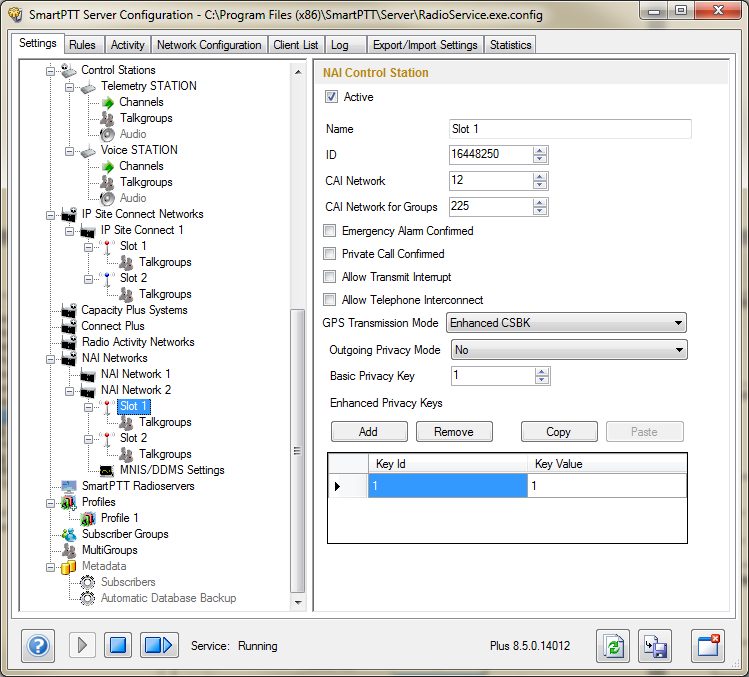Collapse the NAI Network 2 node
749x677 pixels.
[x=69, y=391]
